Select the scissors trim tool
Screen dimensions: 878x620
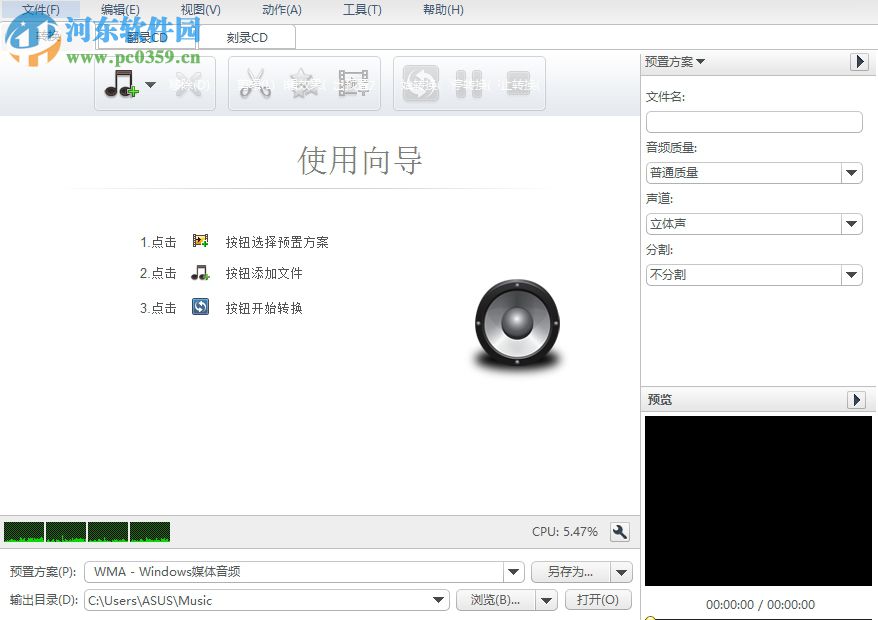pyautogui.click(x=256, y=83)
